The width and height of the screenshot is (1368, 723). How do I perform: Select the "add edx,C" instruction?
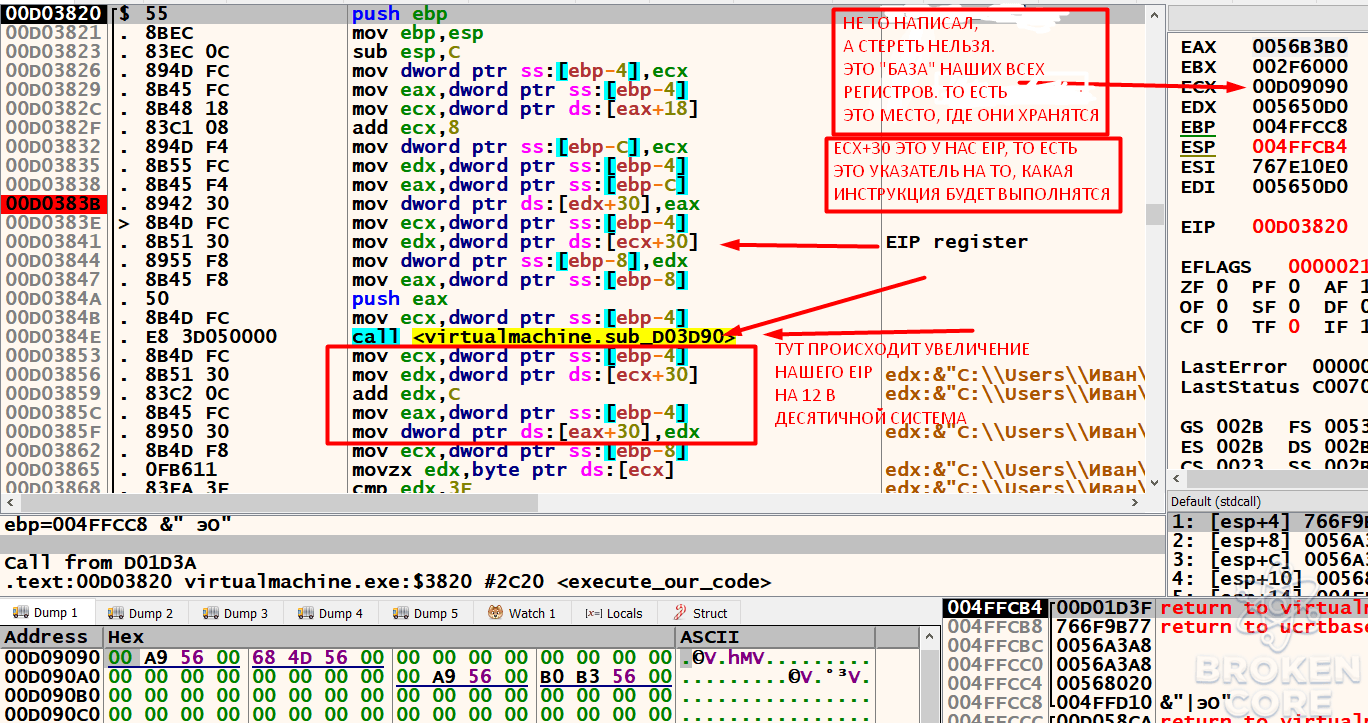click(405, 394)
